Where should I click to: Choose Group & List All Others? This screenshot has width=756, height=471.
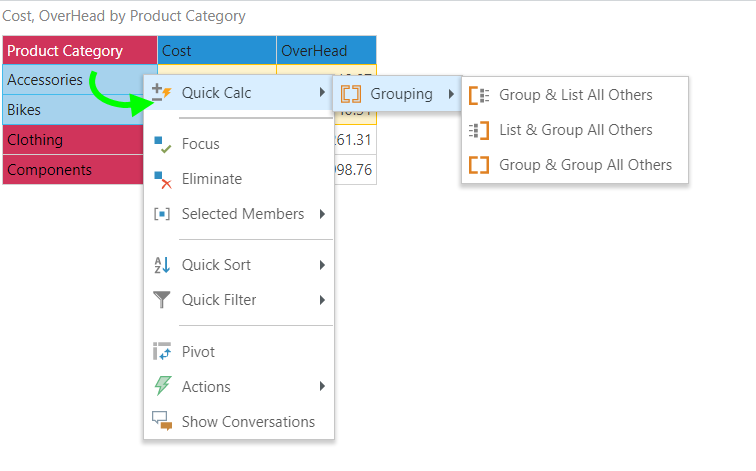575,95
